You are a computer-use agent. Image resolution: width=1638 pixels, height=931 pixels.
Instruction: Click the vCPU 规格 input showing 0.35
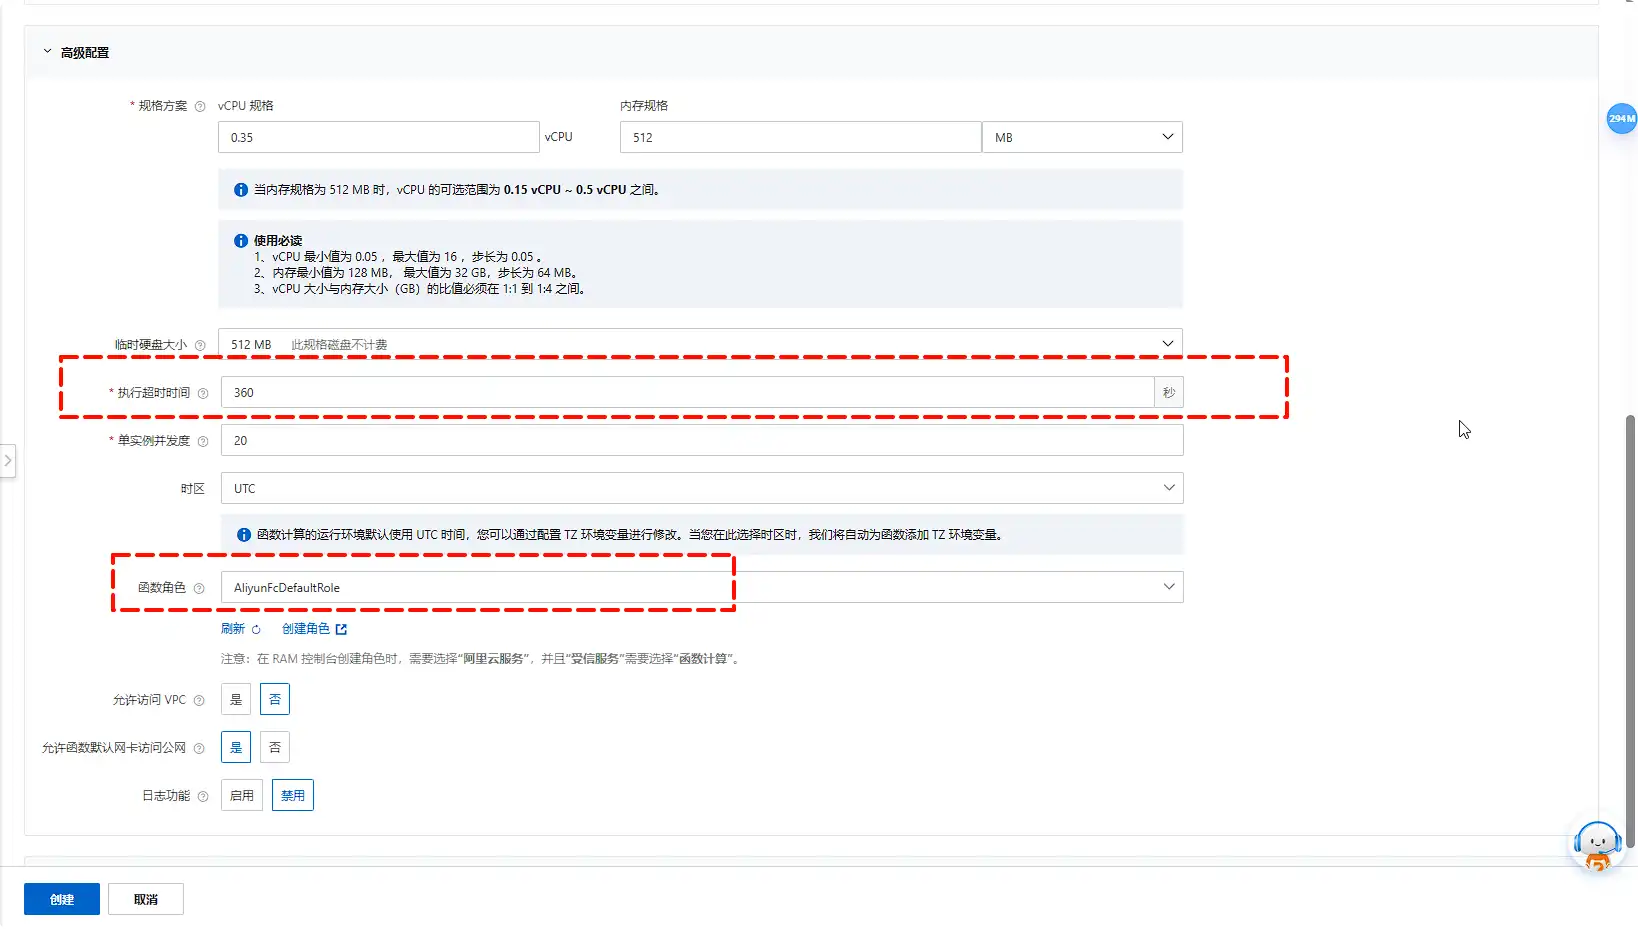pyautogui.click(x=378, y=137)
